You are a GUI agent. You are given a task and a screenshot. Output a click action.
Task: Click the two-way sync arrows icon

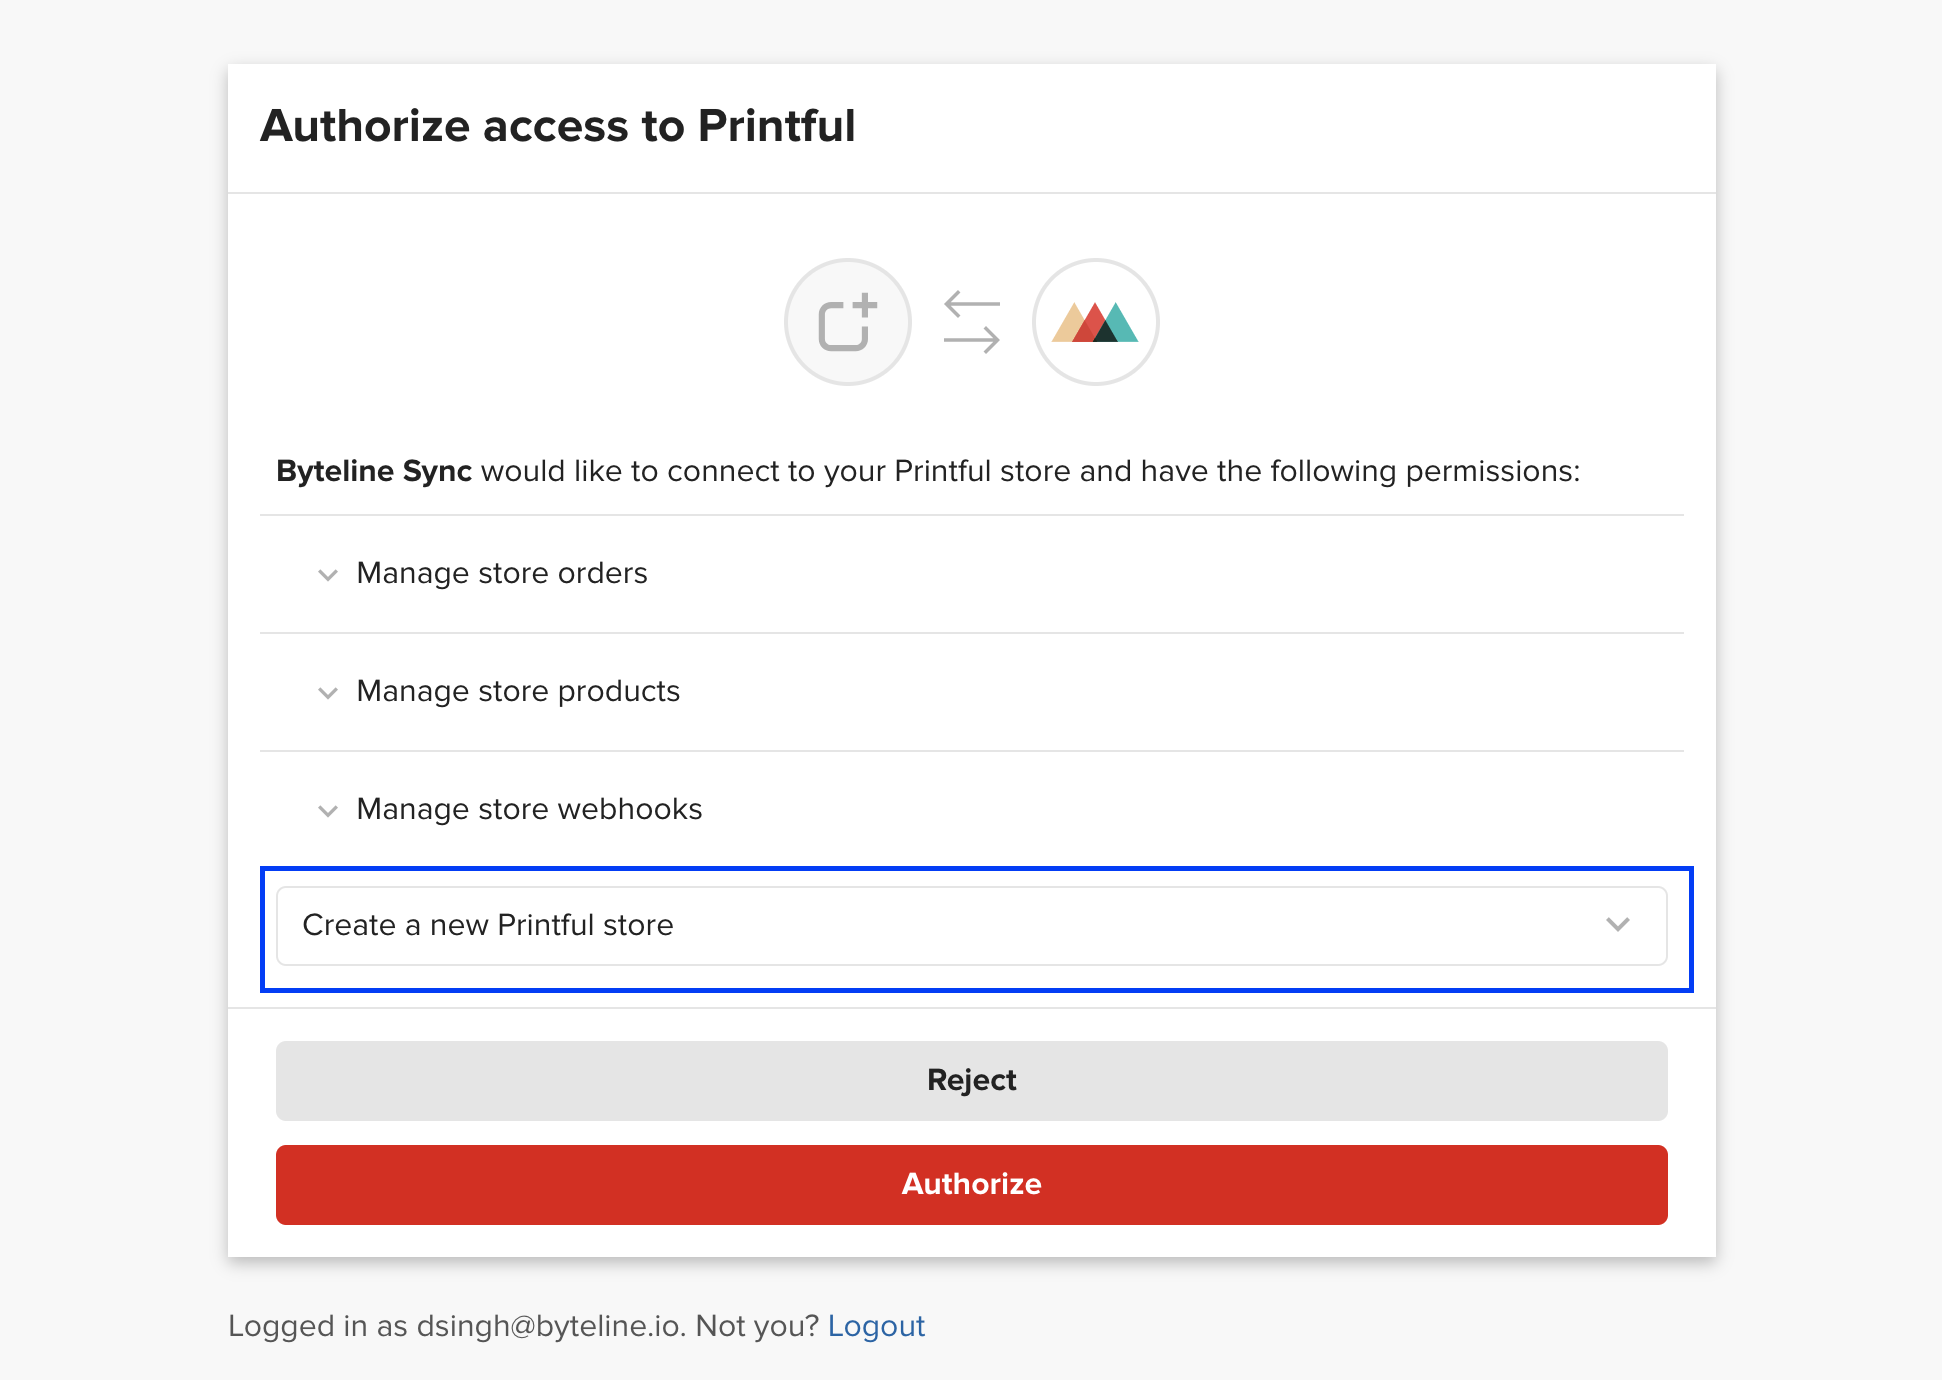pos(971,322)
